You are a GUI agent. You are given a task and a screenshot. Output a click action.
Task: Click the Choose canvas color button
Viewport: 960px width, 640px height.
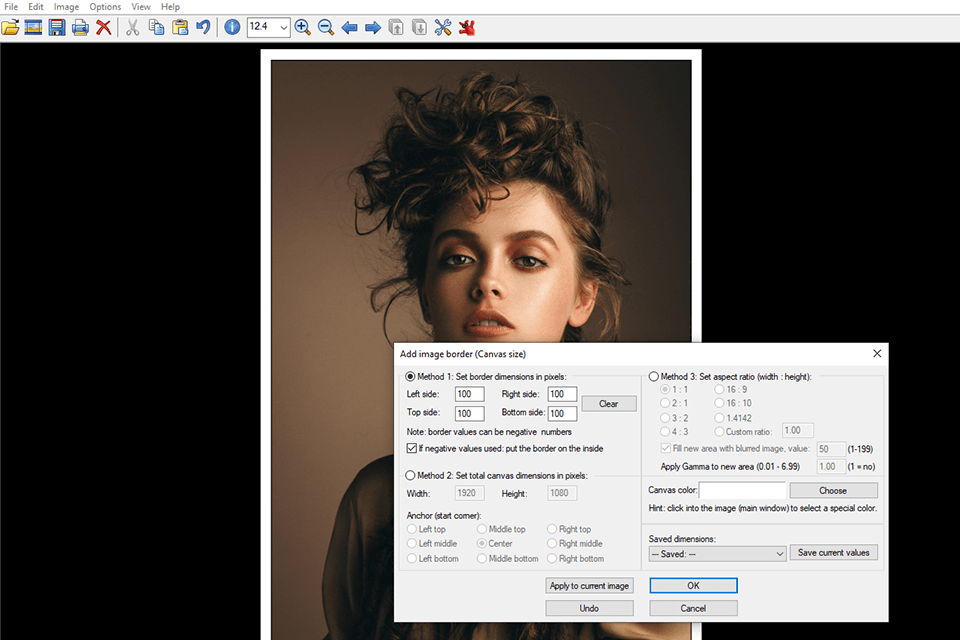pyautogui.click(x=833, y=491)
